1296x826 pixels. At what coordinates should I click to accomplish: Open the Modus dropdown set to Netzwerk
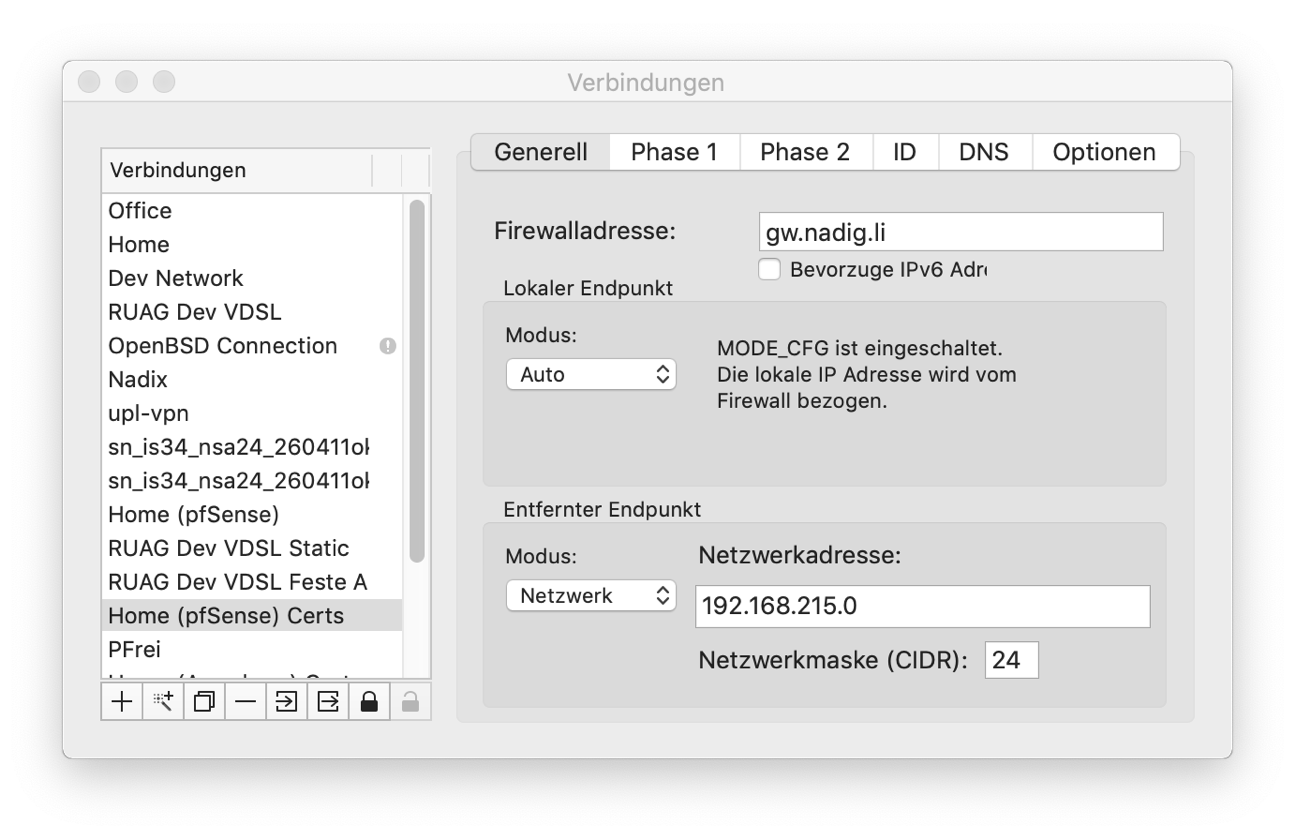[x=591, y=596]
